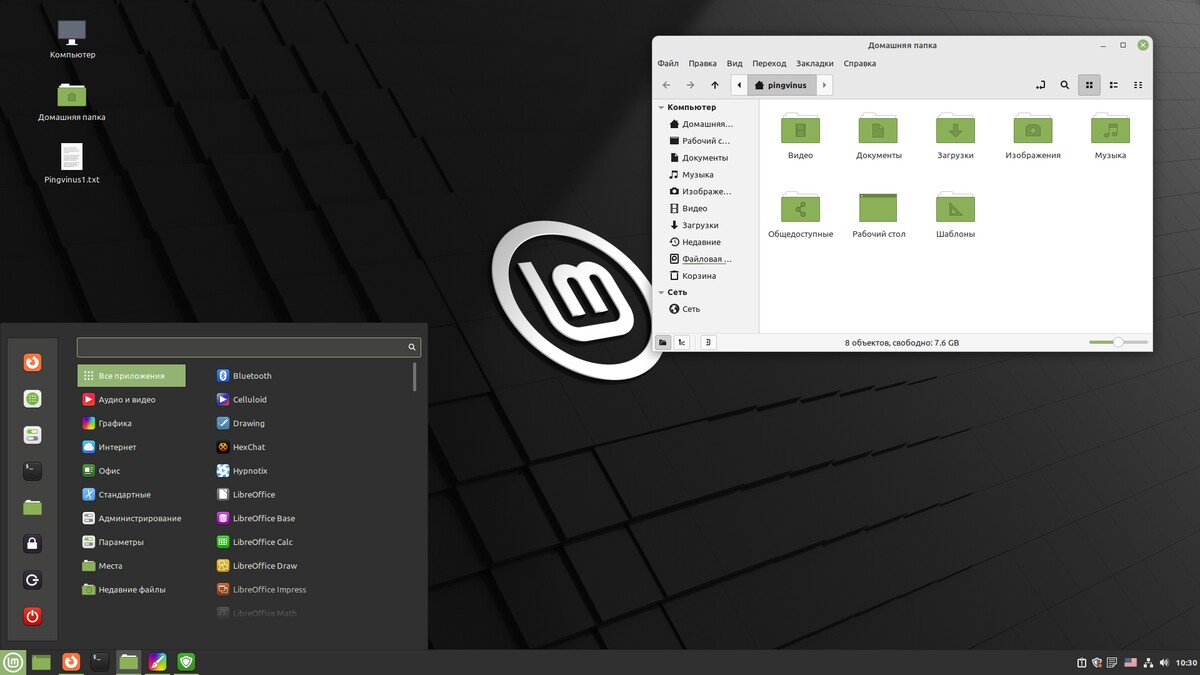Select the Домашняя папка desktop icon
This screenshot has width=1200, height=675.
click(x=72, y=101)
